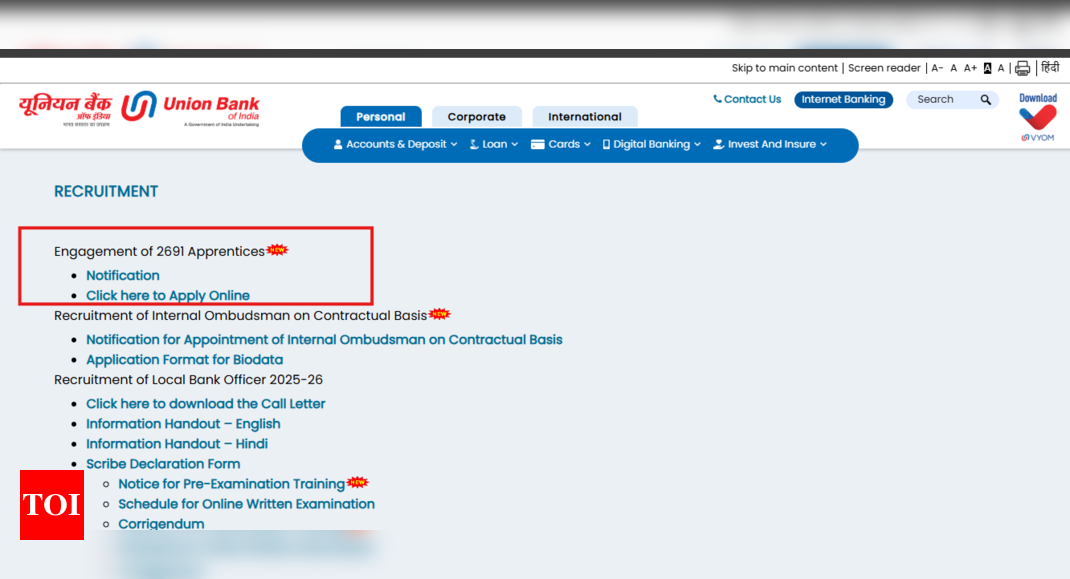
Task: Decrease font size with A- icon
Action: tap(937, 68)
